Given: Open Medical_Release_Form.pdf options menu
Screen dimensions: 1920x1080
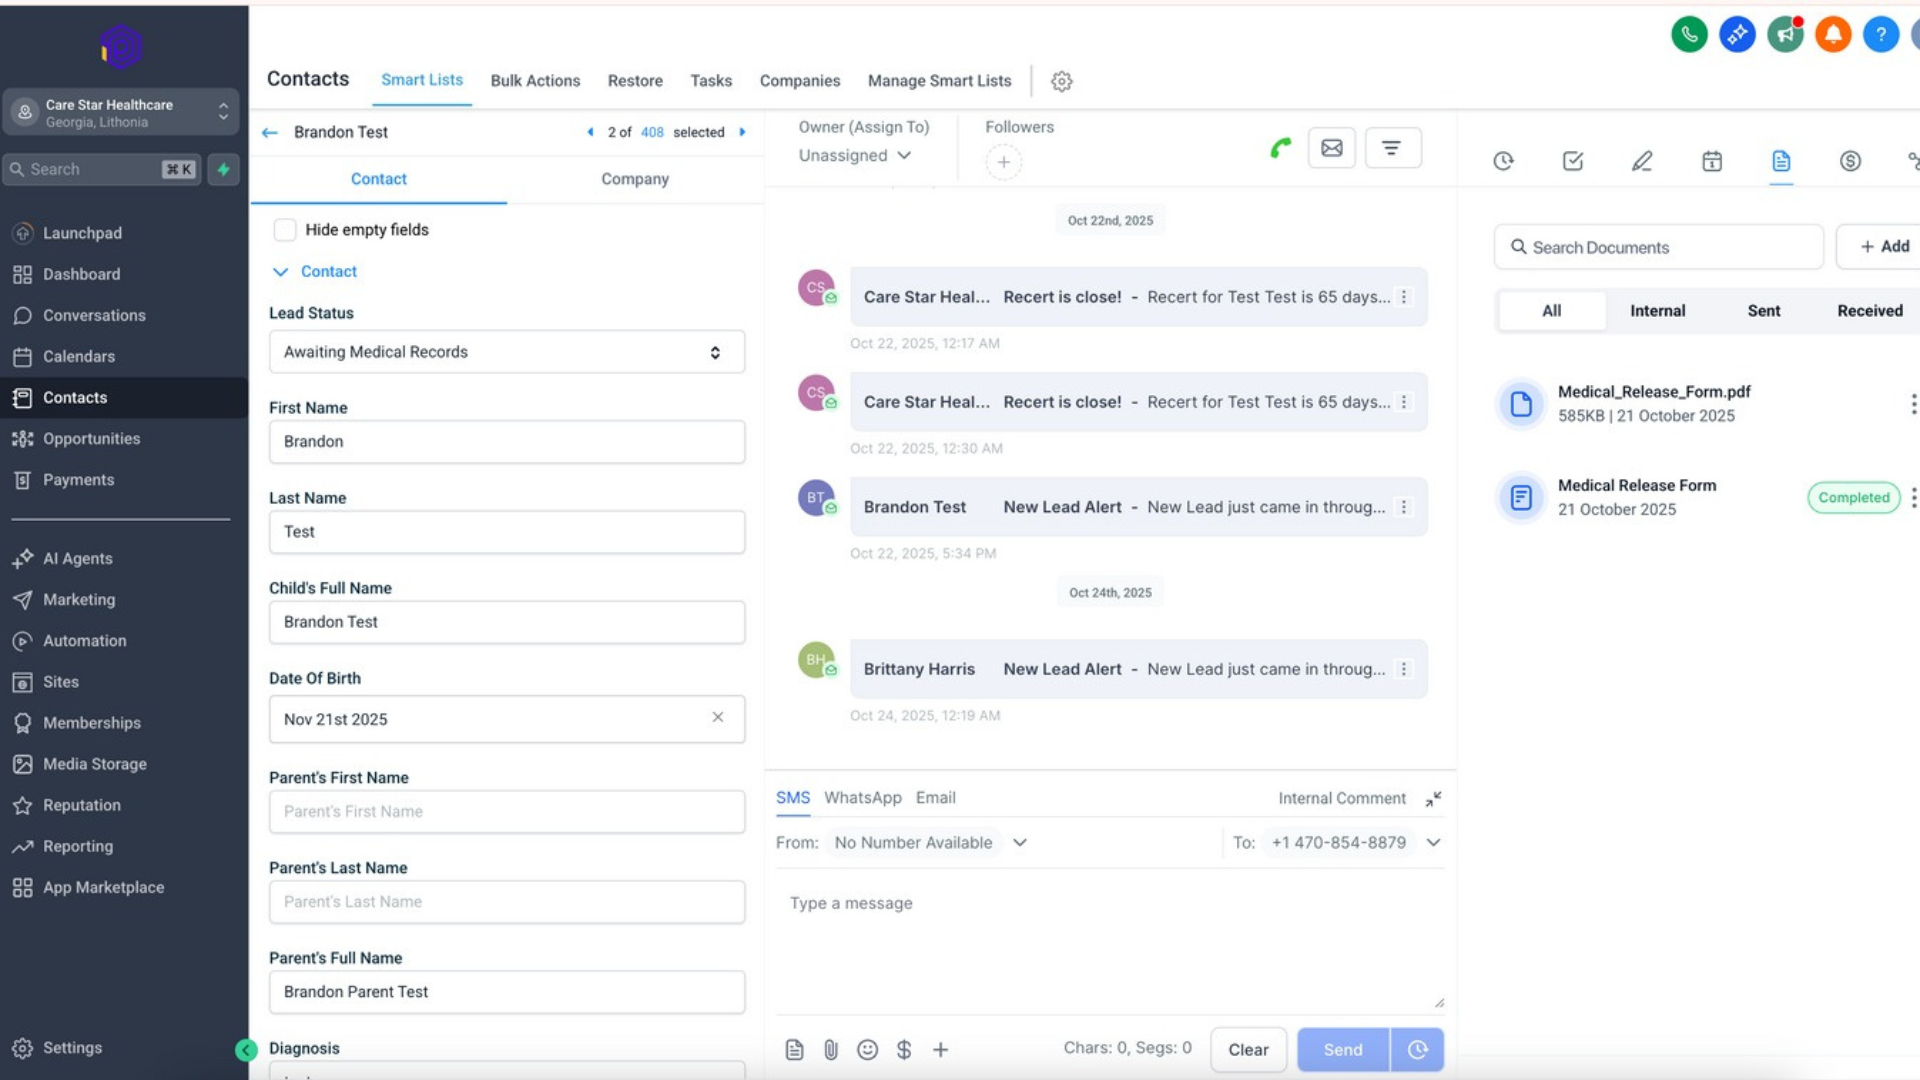Looking at the screenshot, I should (1912, 404).
